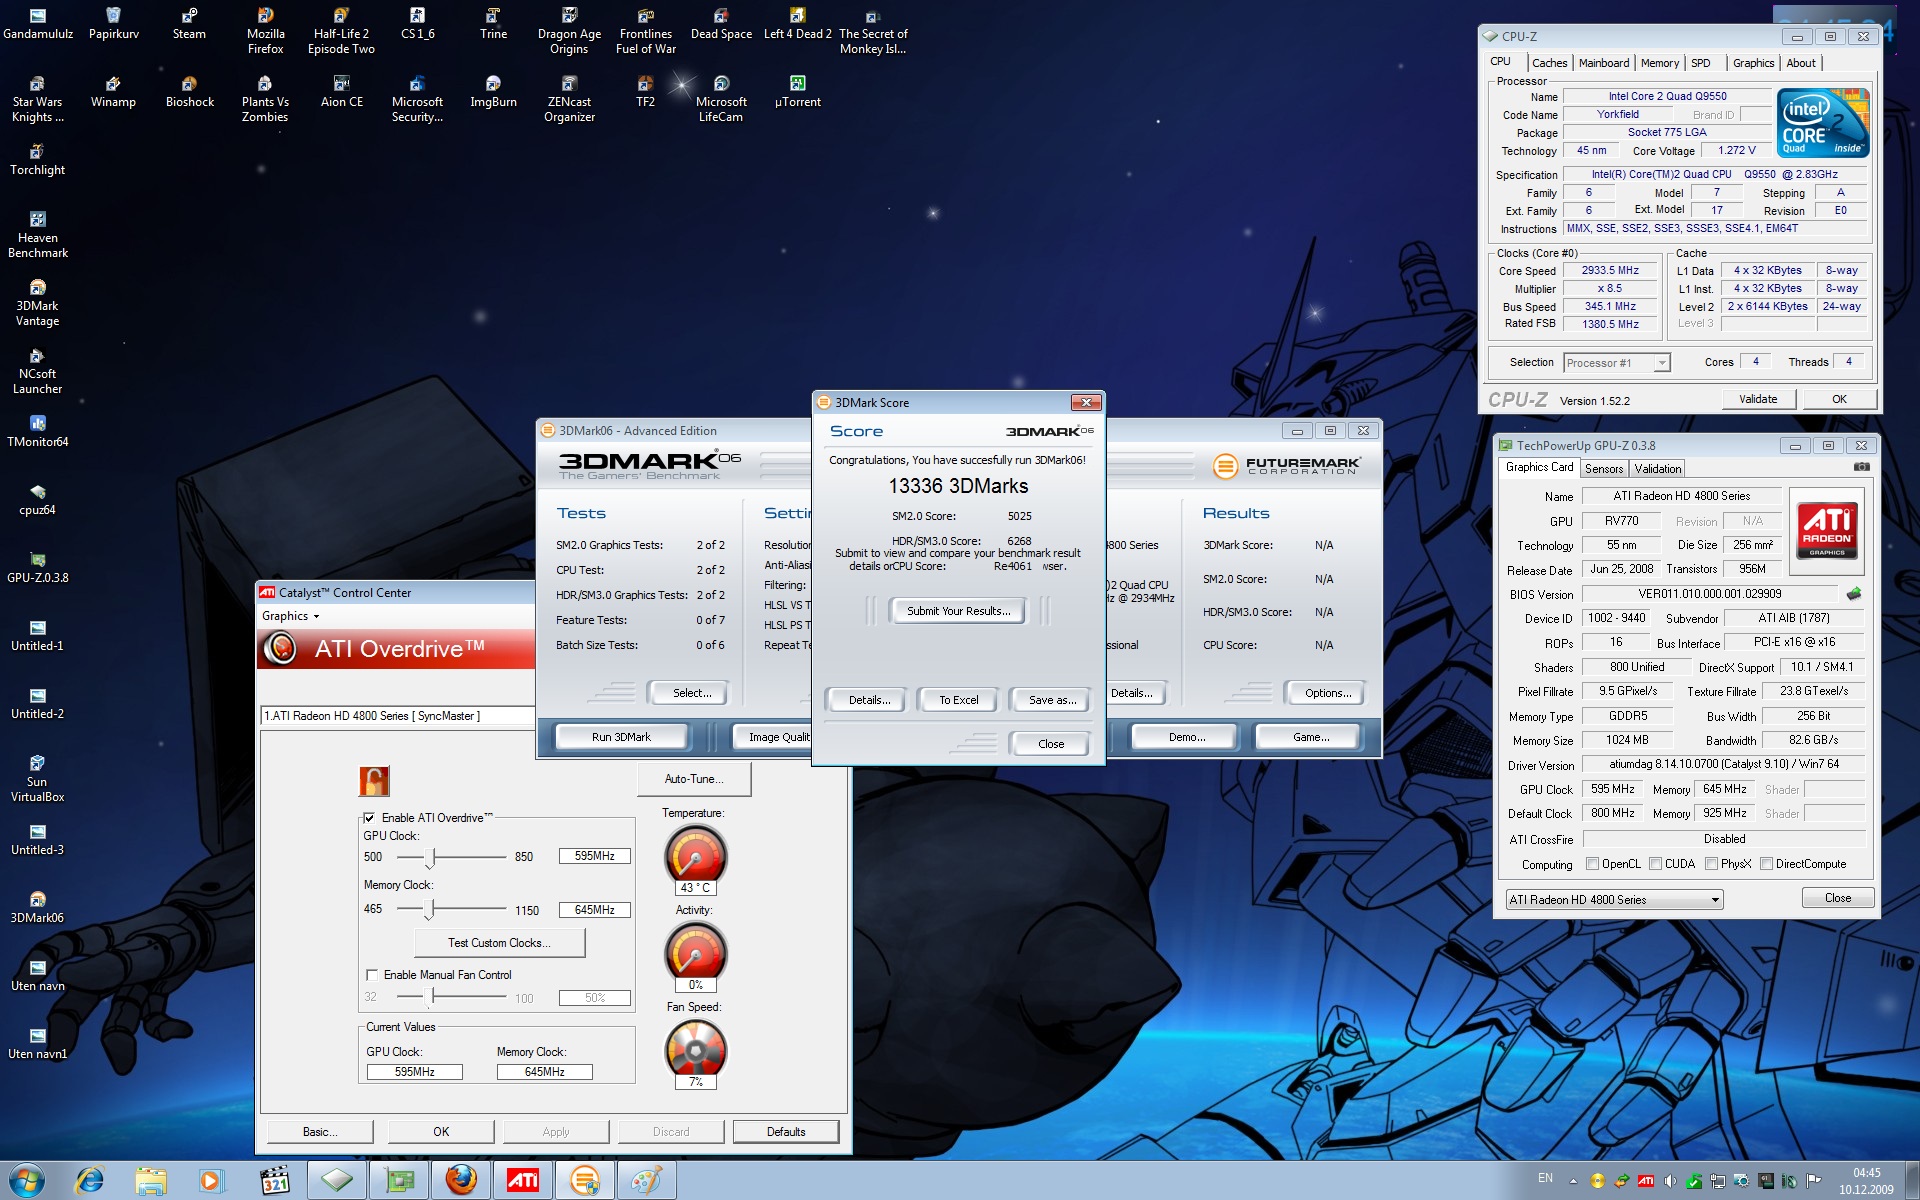Click Validate button in CPU-Z

point(1758,399)
